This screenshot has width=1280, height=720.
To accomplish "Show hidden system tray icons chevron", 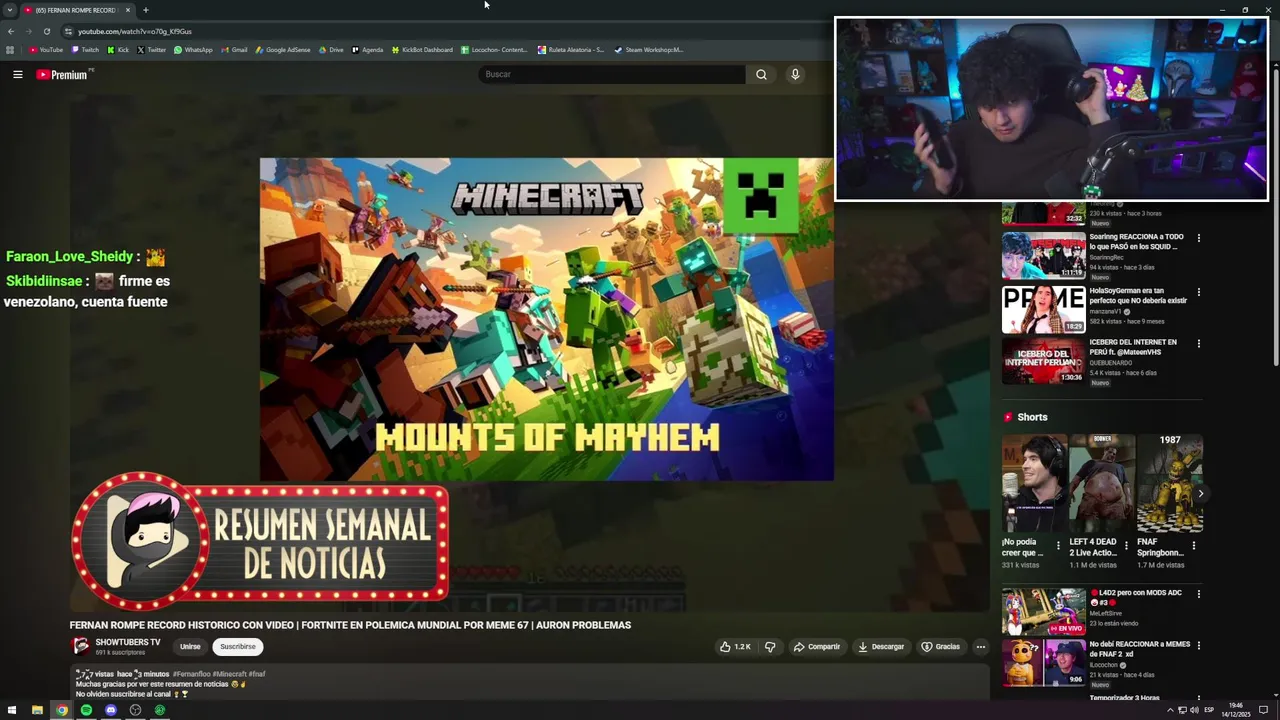I will pyautogui.click(x=1170, y=710).
